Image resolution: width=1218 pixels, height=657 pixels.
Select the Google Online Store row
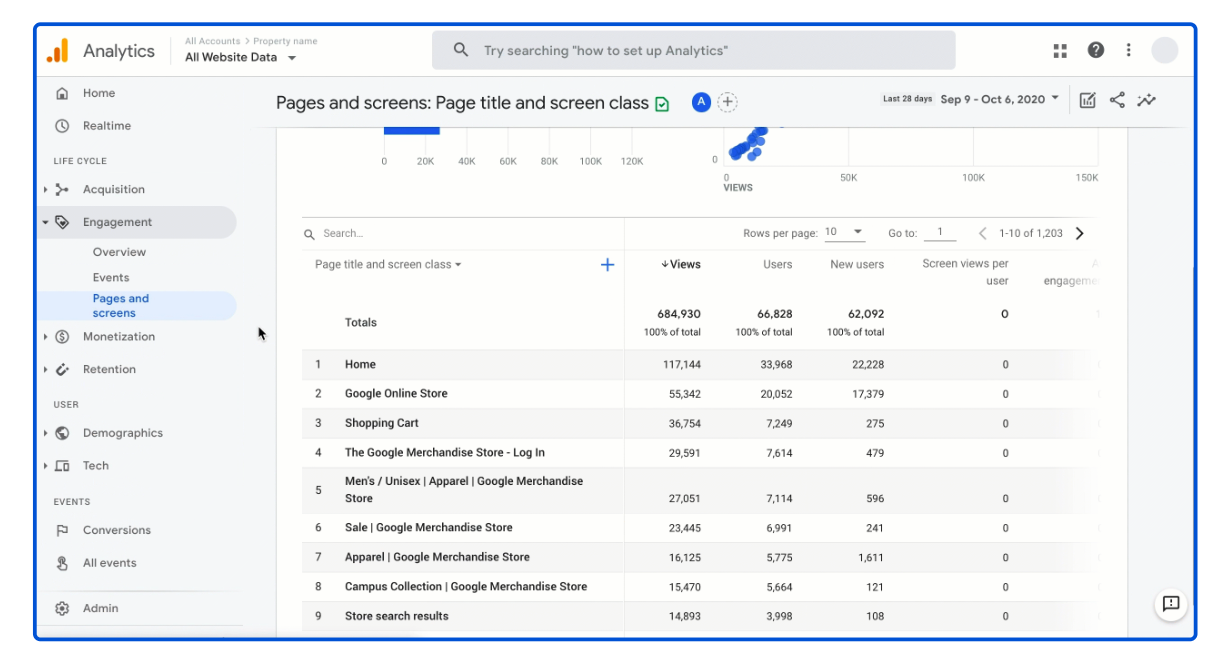click(x=700, y=394)
